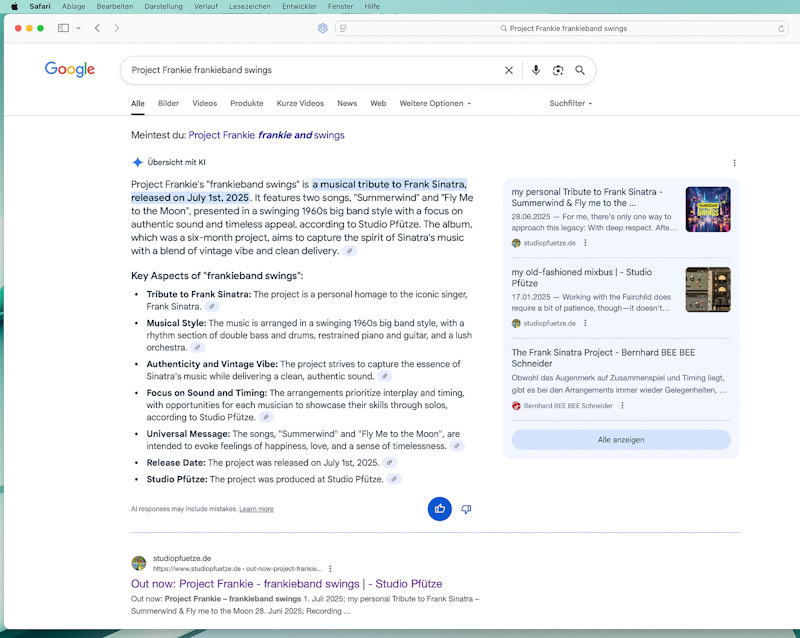Screen dimensions: 800x638
Task: Open the Ablage menu
Action: [73, 6]
